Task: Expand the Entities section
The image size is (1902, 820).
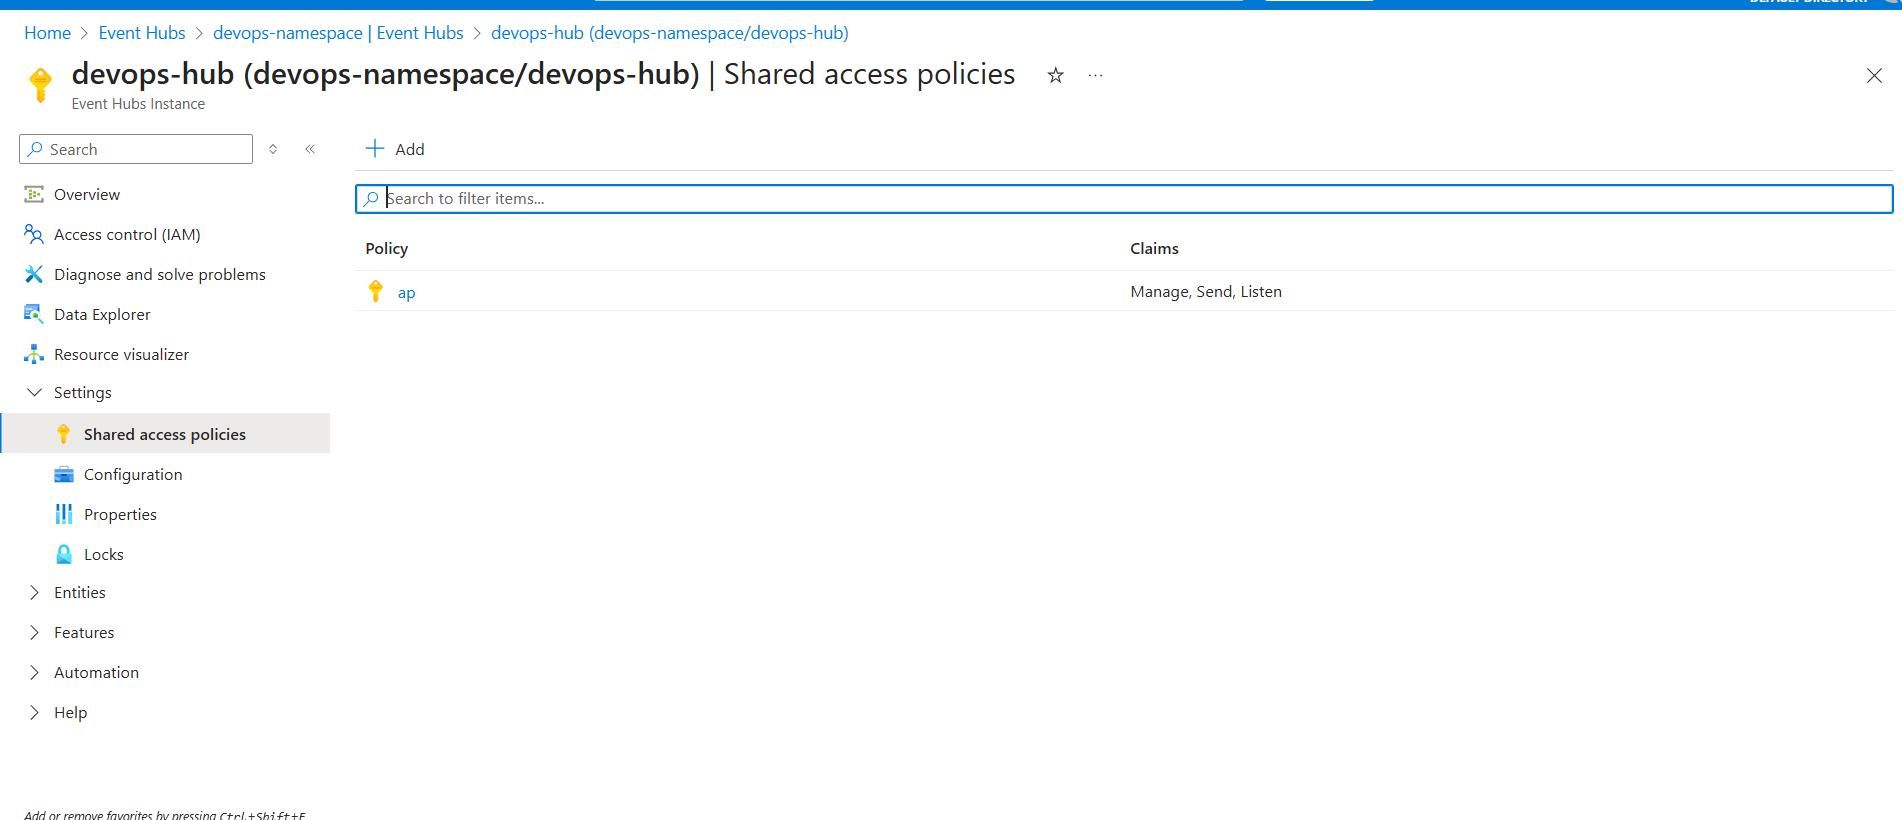Action: tap(34, 592)
